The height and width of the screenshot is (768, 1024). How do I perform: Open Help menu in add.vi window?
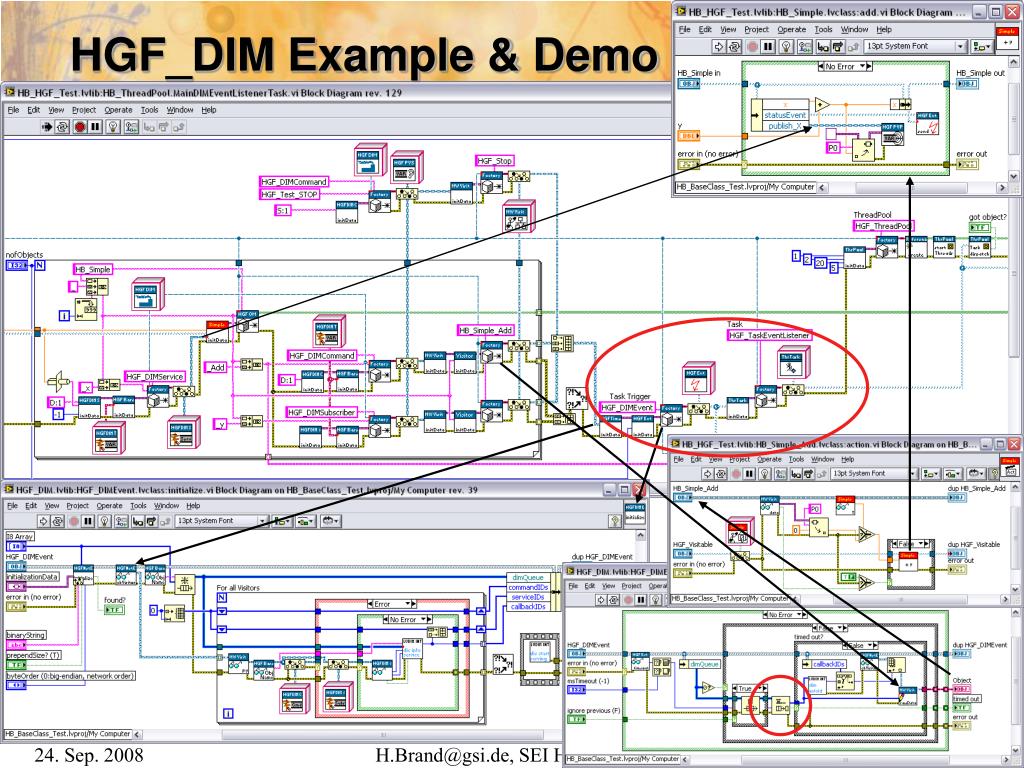(x=884, y=29)
